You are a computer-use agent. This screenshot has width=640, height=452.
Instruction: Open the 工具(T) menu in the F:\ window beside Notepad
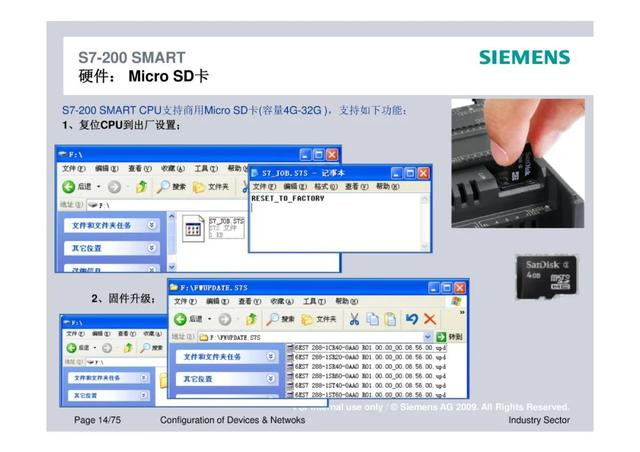click(x=206, y=168)
